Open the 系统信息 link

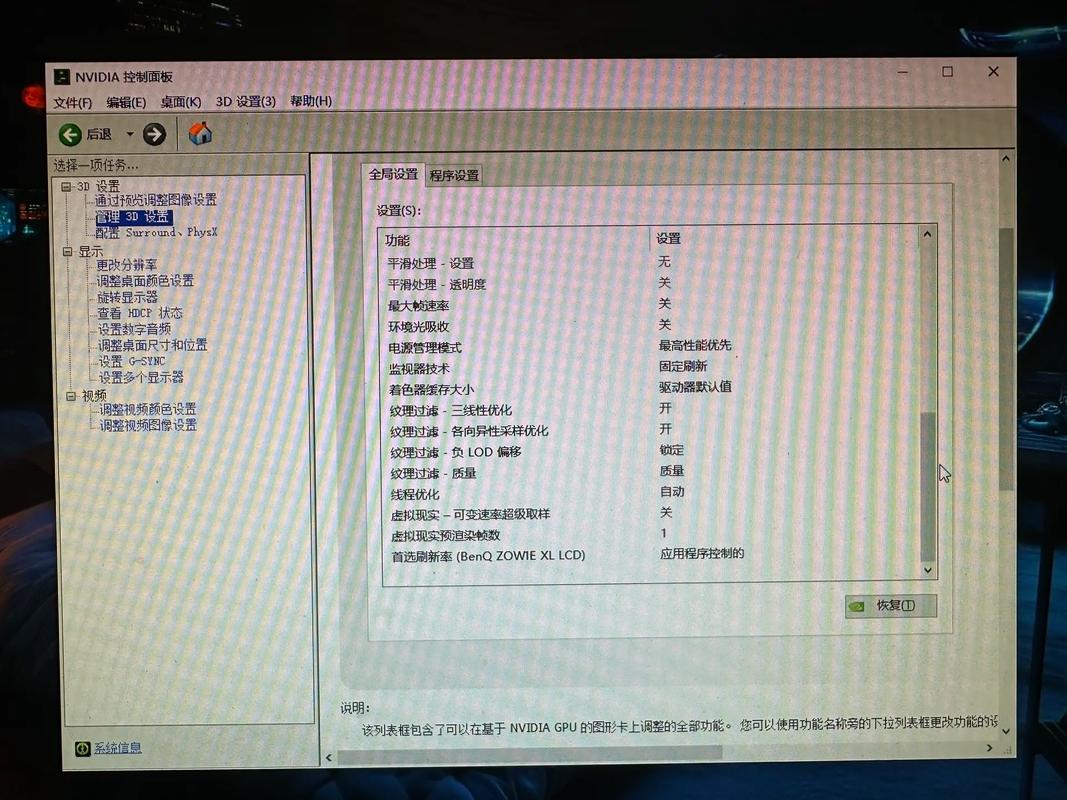click(118, 748)
